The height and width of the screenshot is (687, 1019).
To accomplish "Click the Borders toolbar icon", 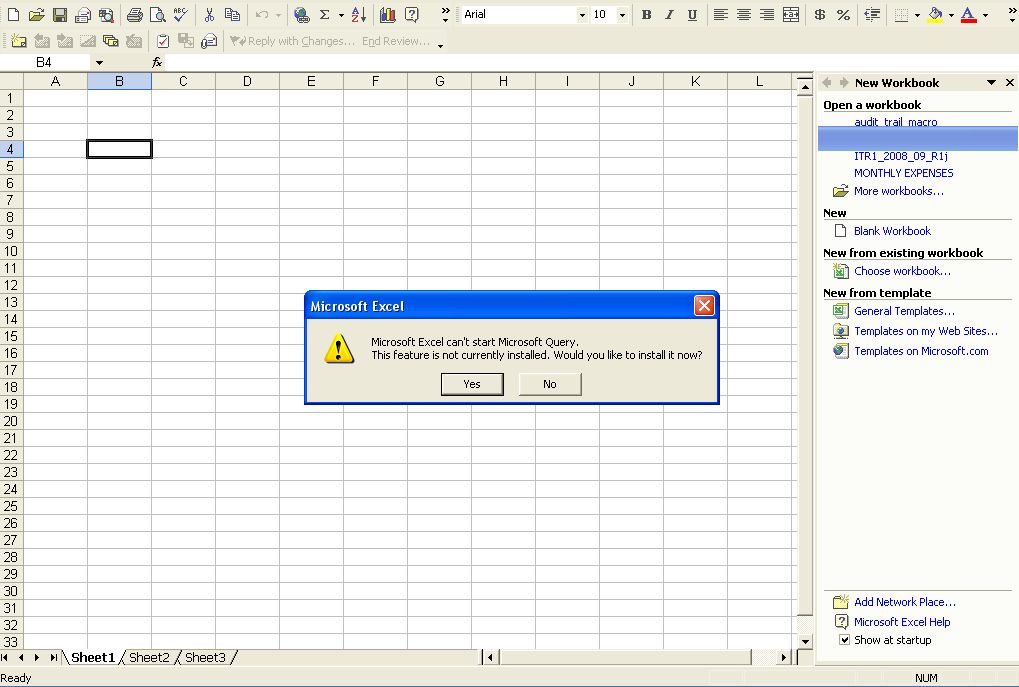I will tap(901, 14).
